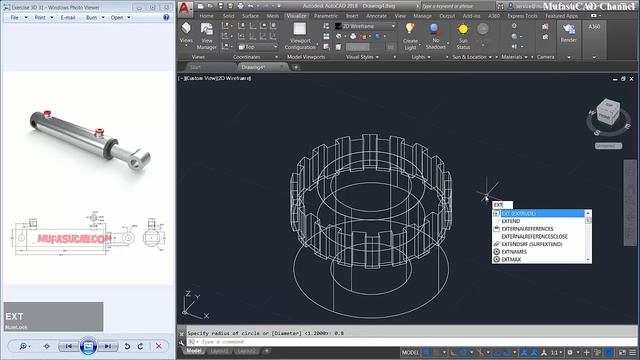Toggle MODEL space button in status bar

point(411,353)
